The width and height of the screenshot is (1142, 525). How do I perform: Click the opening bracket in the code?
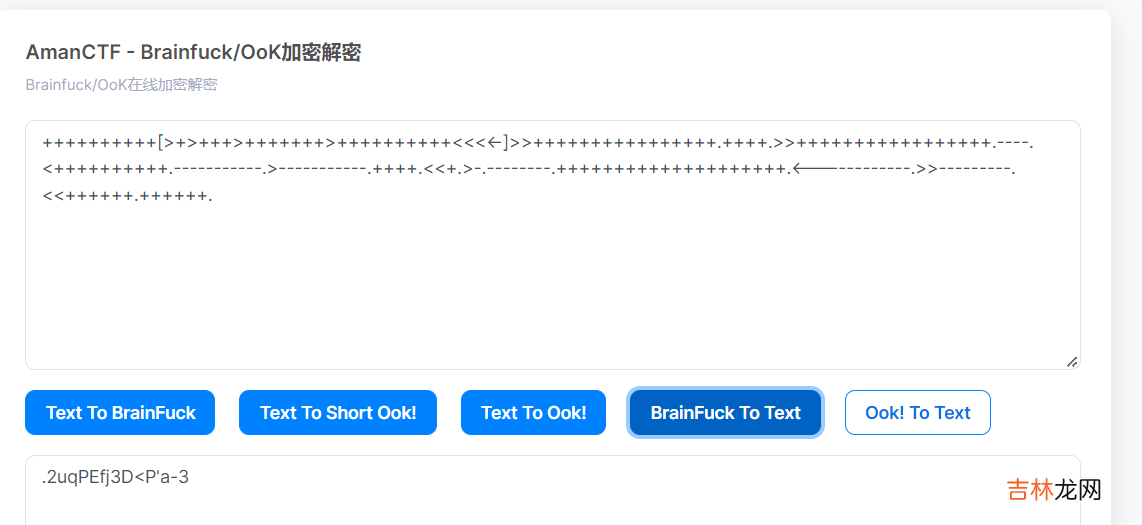[161, 143]
